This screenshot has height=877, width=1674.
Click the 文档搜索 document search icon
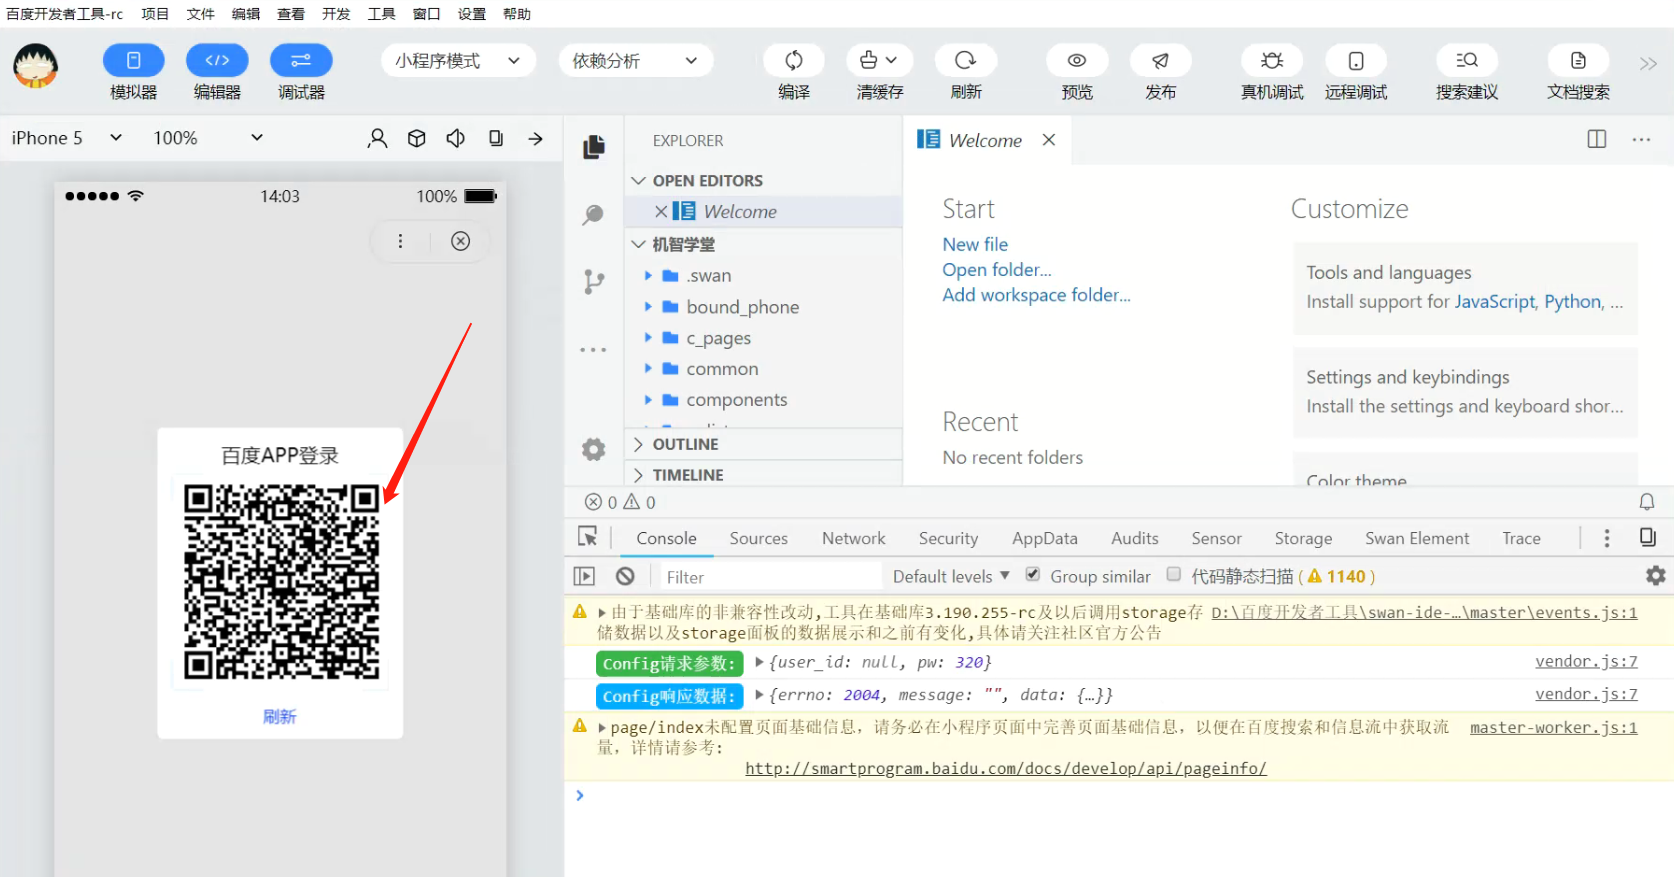tap(1578, 61)
